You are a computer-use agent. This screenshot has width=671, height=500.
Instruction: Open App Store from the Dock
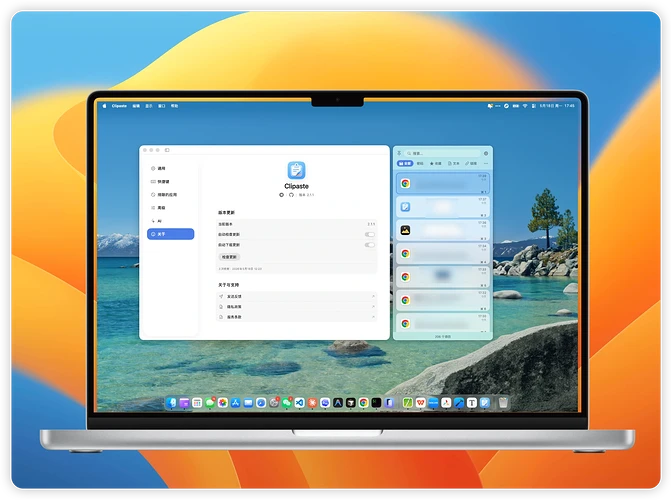coord(235,402)
